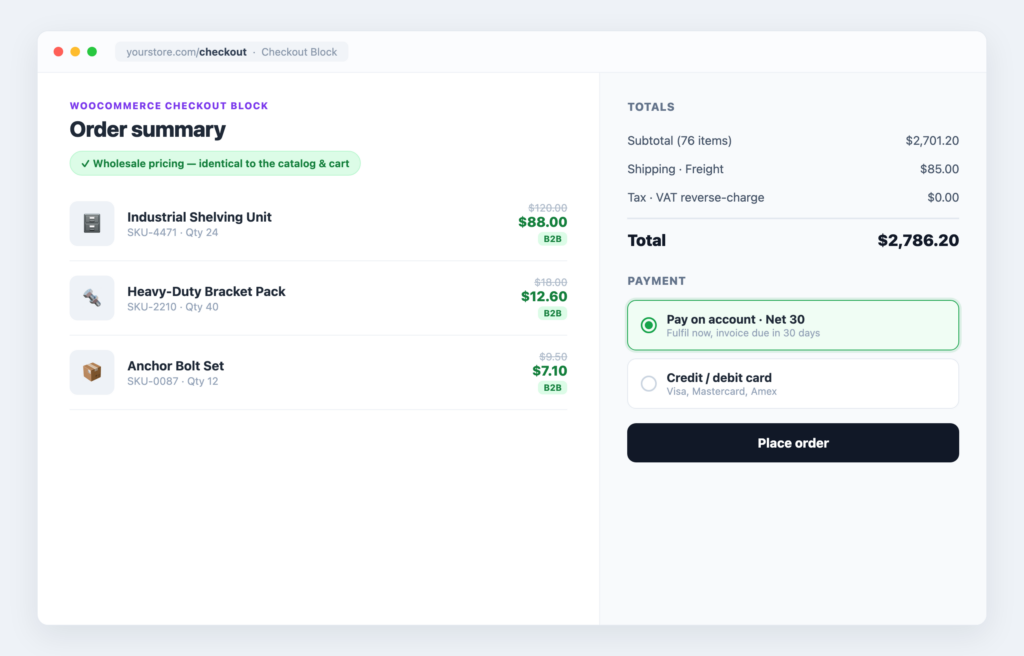Select Pay on account Net 30 radio
Image resolution: width=1024 pixels, height=656 pixels.
click(648, 325)
